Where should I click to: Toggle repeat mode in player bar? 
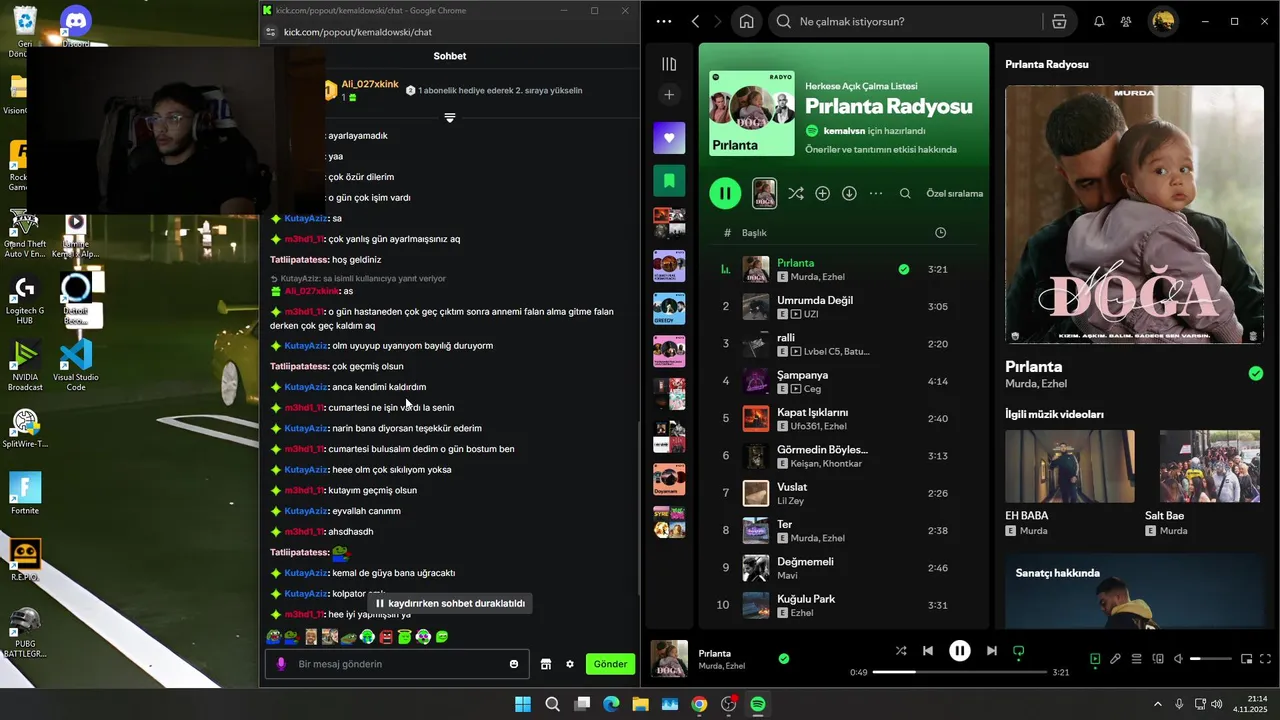click(1019, 651)
